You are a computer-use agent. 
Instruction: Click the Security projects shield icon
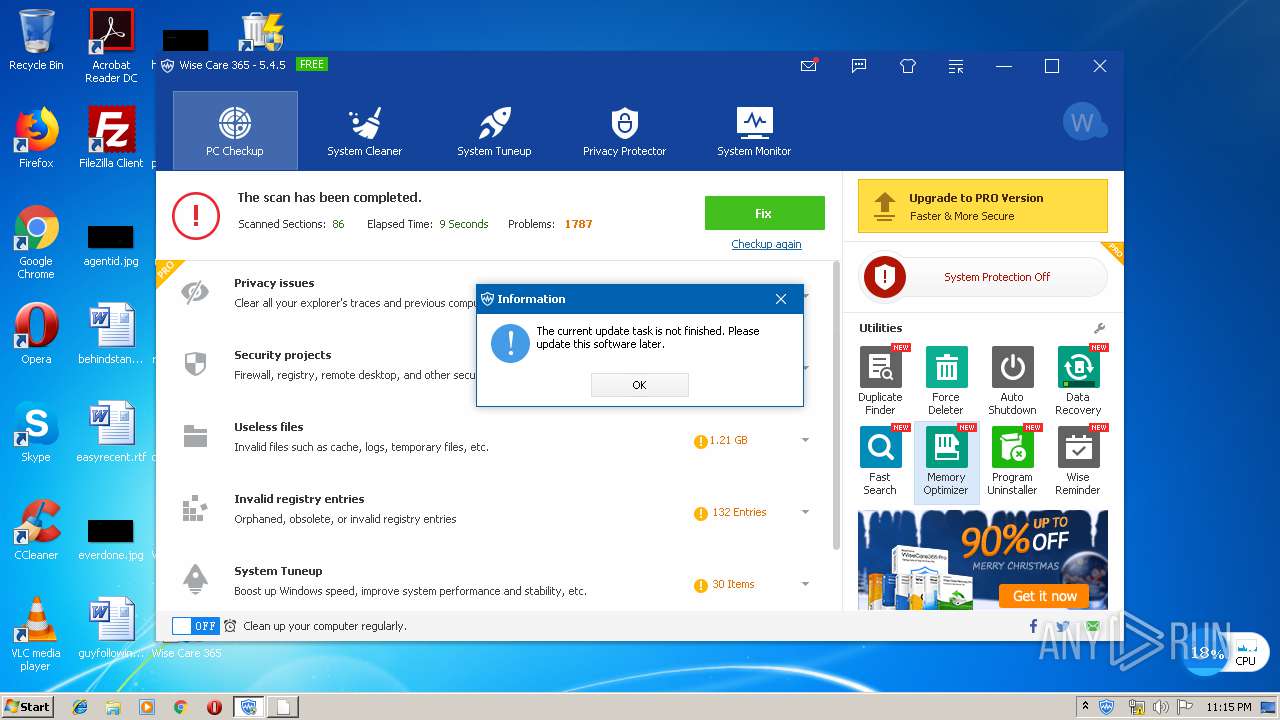[195, 364]
